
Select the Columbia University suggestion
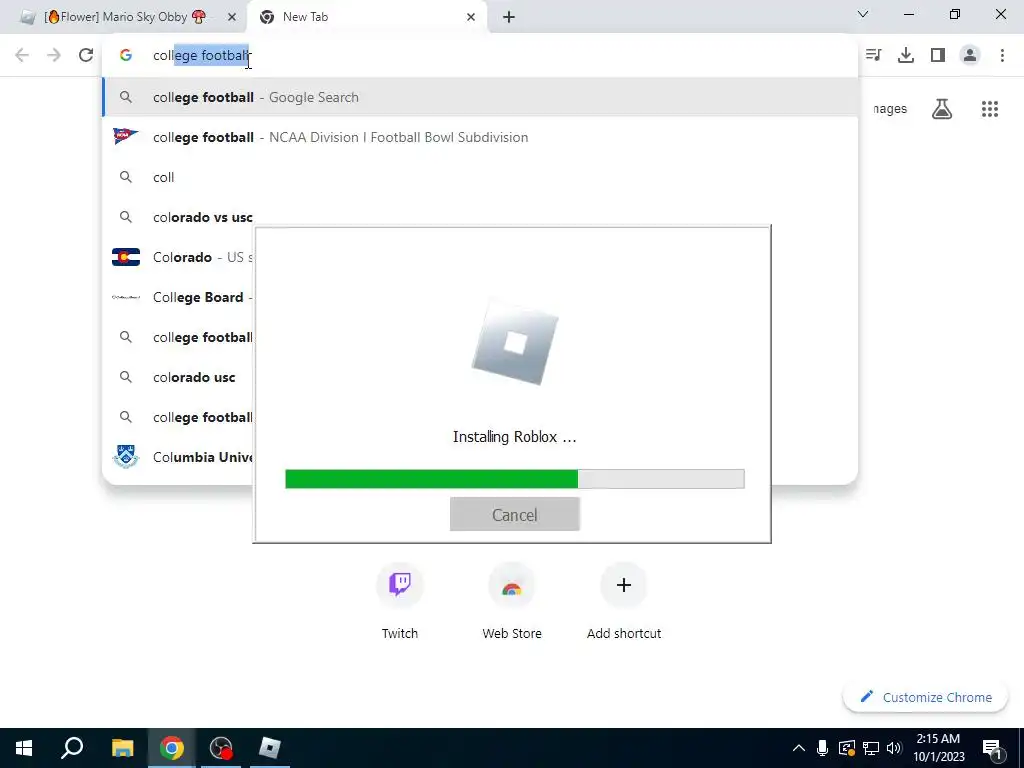pyautogui.click(x=178, y=457)
